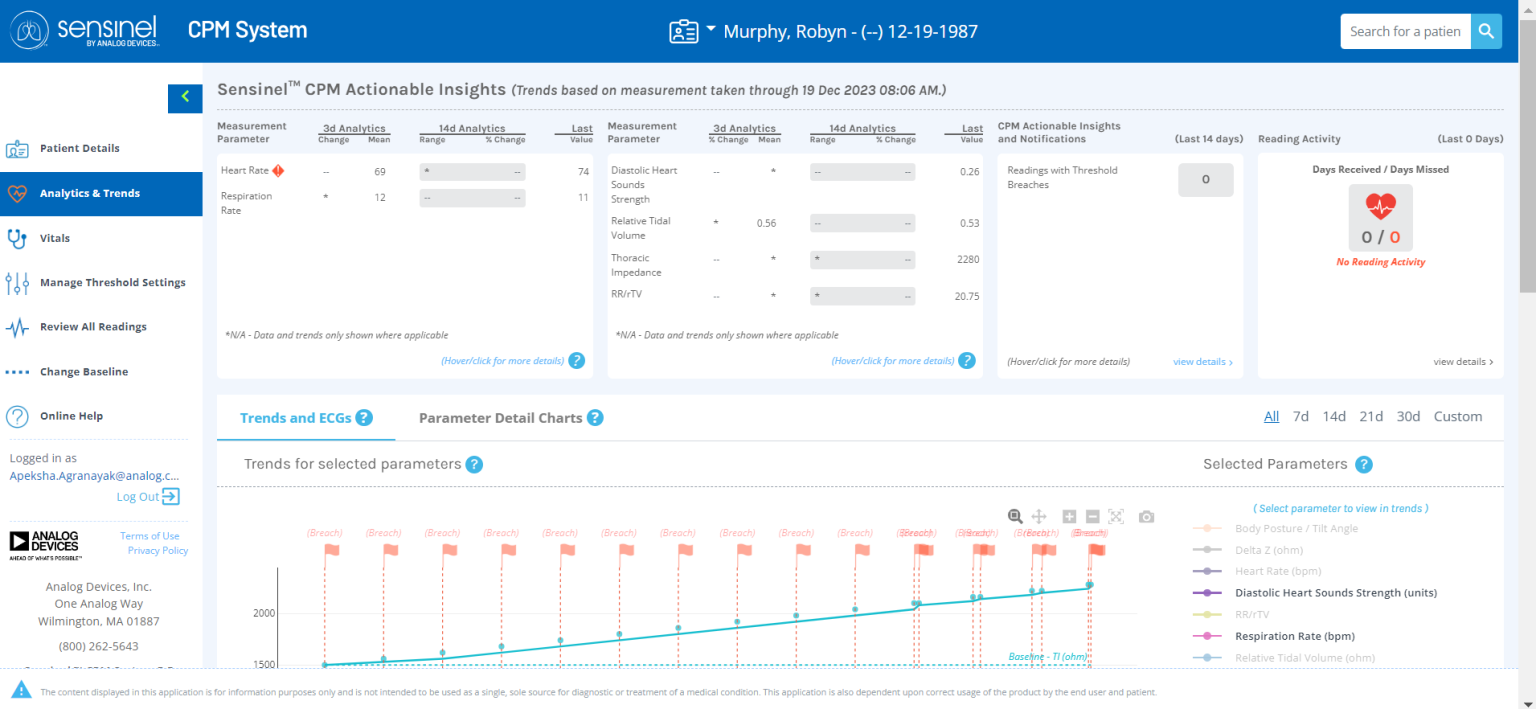This screenshot has height=709, width=1536.
Task: Toggle Diastolic Heart Sounds Strength trend
Action: click(x=1335, y=593)
